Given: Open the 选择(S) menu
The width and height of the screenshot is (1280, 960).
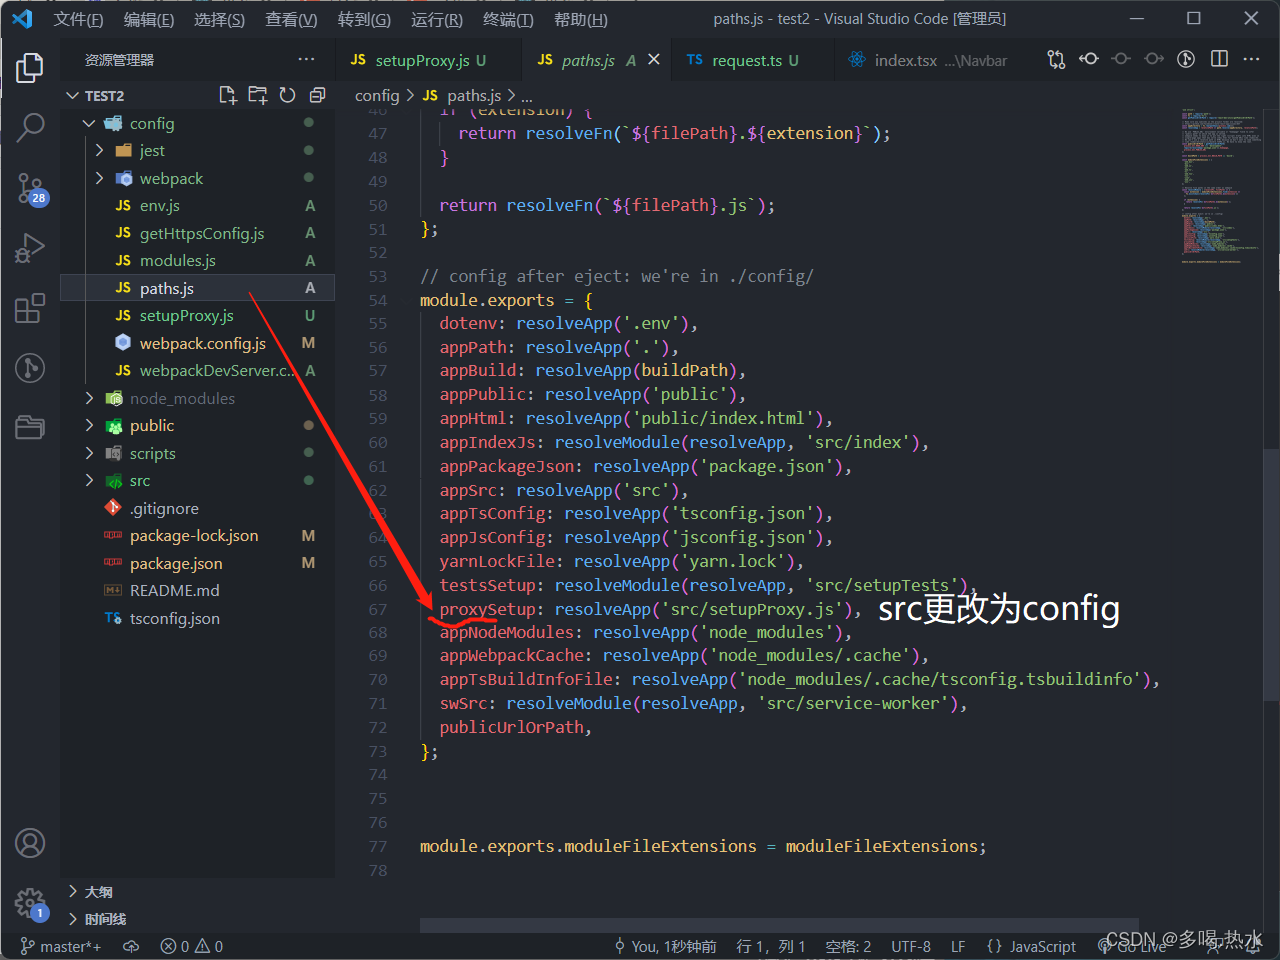Looking at the screenshot, I should coord(219,19).
